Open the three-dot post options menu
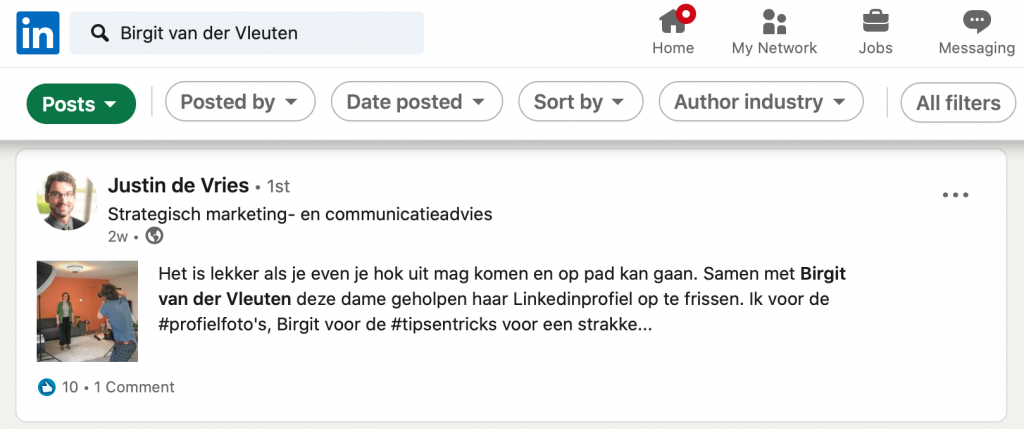 coord(955,195)
